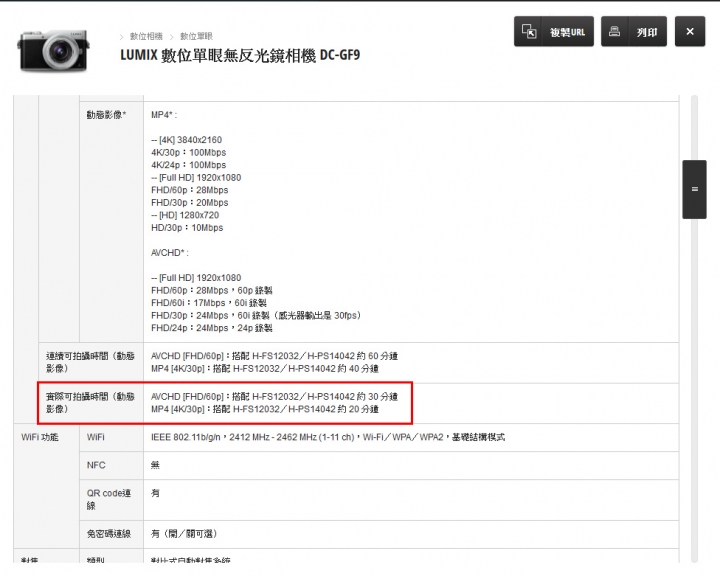Click the copy URL icon
Viewport: 720px width, 576px height.
(x=529, y=32)
